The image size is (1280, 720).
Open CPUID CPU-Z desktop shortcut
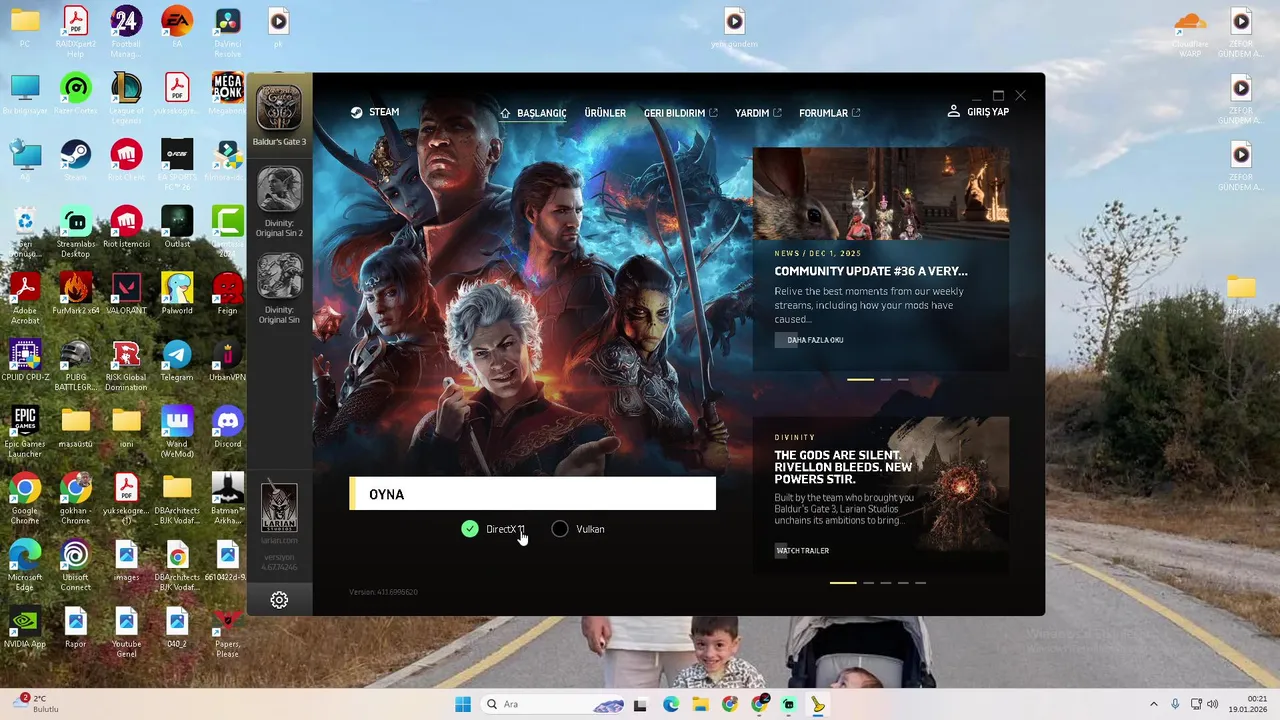point(25,360)
